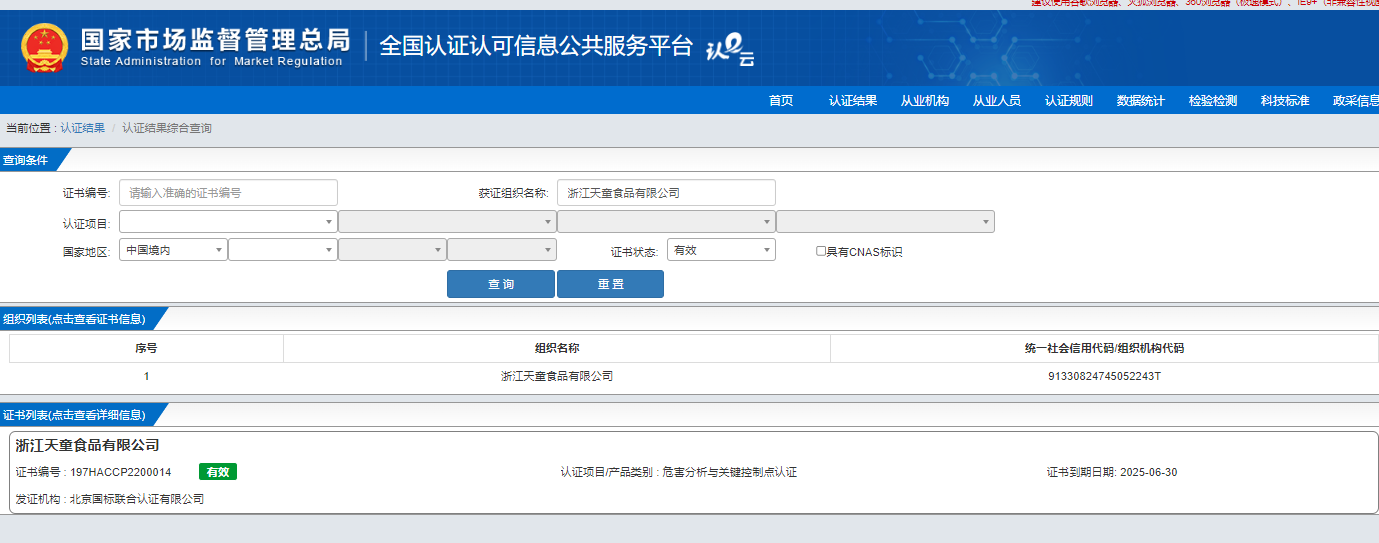The image size is (1379, 543).
Task: Click the 国家市场监督管理总局 title
Action: pyautogui.click(x=215, y=40)
